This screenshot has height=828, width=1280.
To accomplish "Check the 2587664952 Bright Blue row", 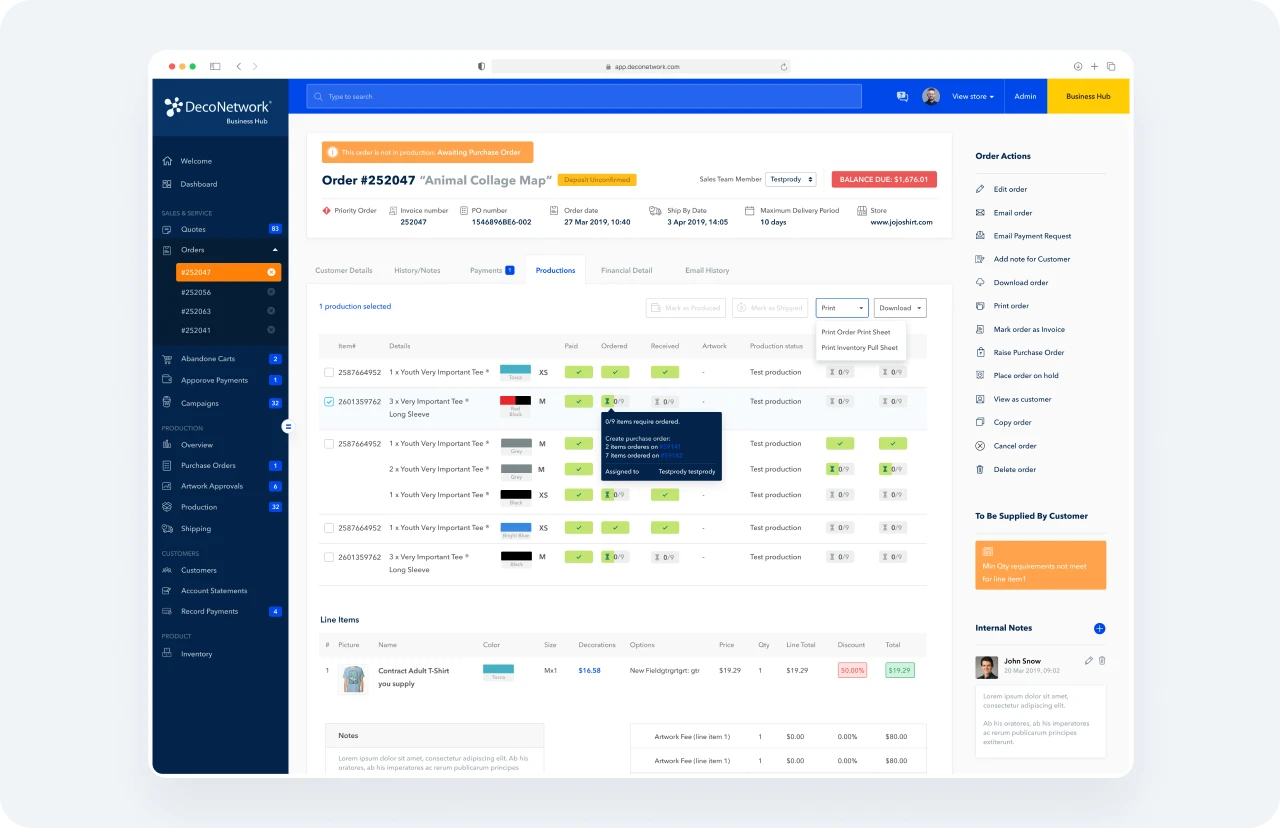I will click(x=329, y=528).
